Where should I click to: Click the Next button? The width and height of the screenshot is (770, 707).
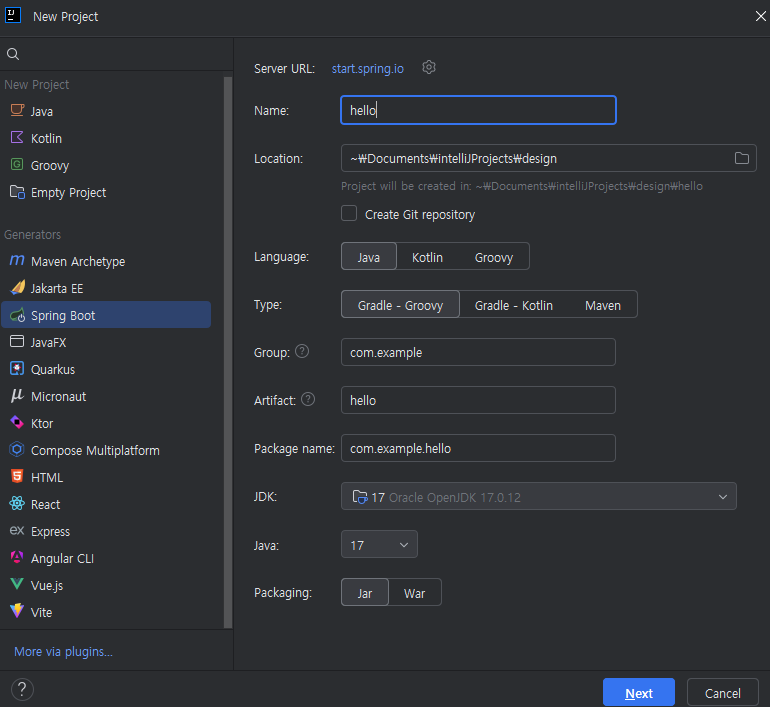pyautogui.click(x=639, y=693)
